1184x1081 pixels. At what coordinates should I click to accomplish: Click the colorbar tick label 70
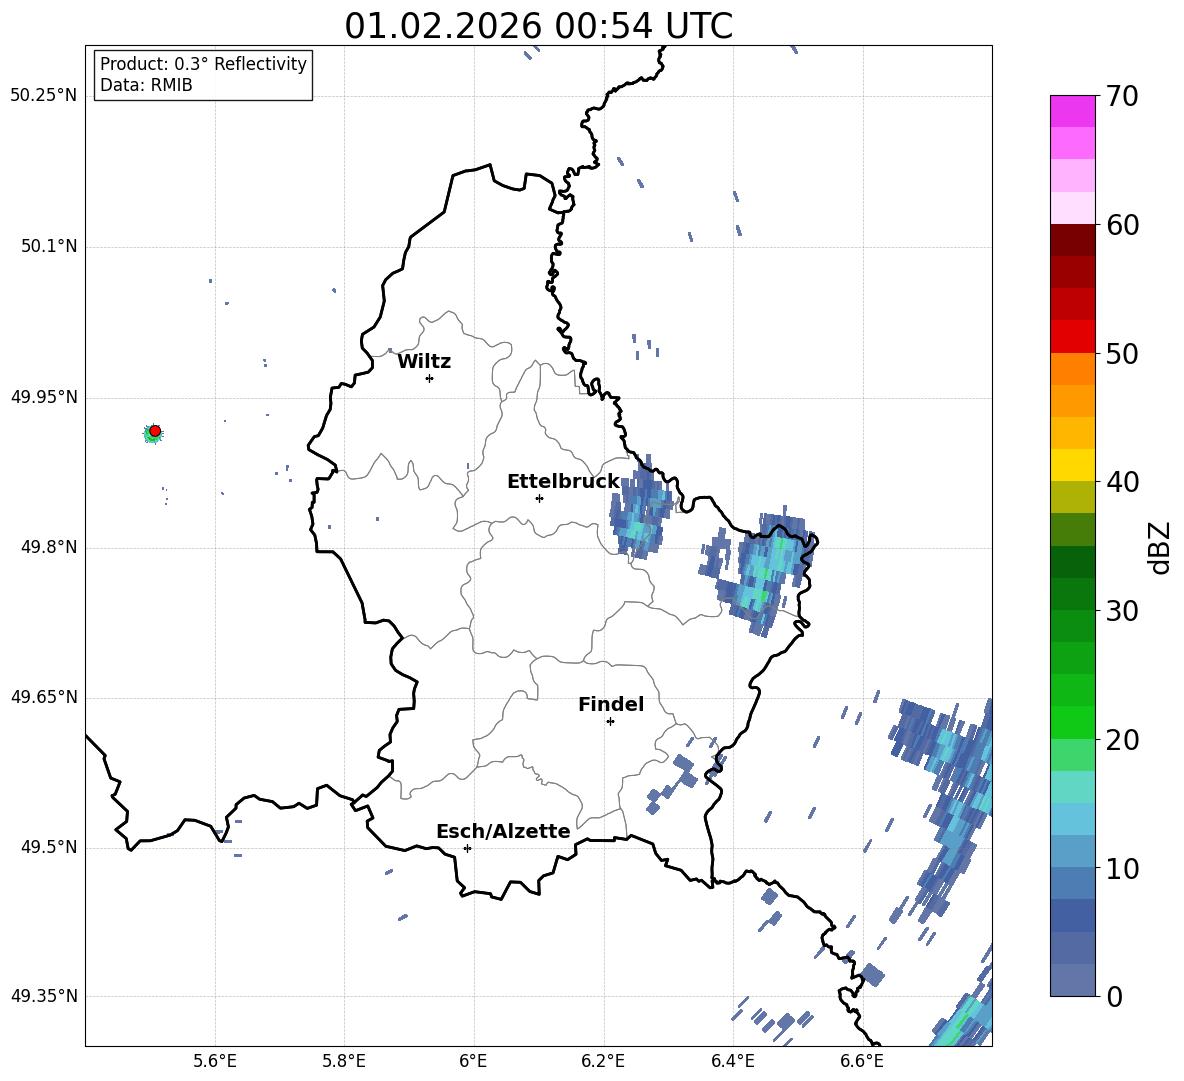coord(1122,97)
